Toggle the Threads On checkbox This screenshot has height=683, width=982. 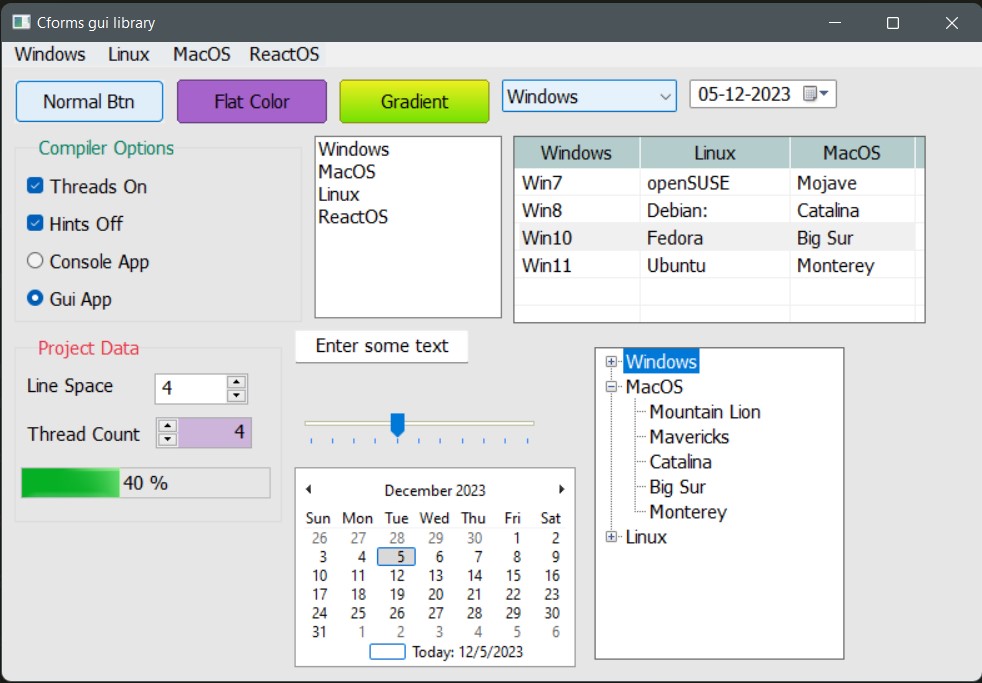(35, 186)
